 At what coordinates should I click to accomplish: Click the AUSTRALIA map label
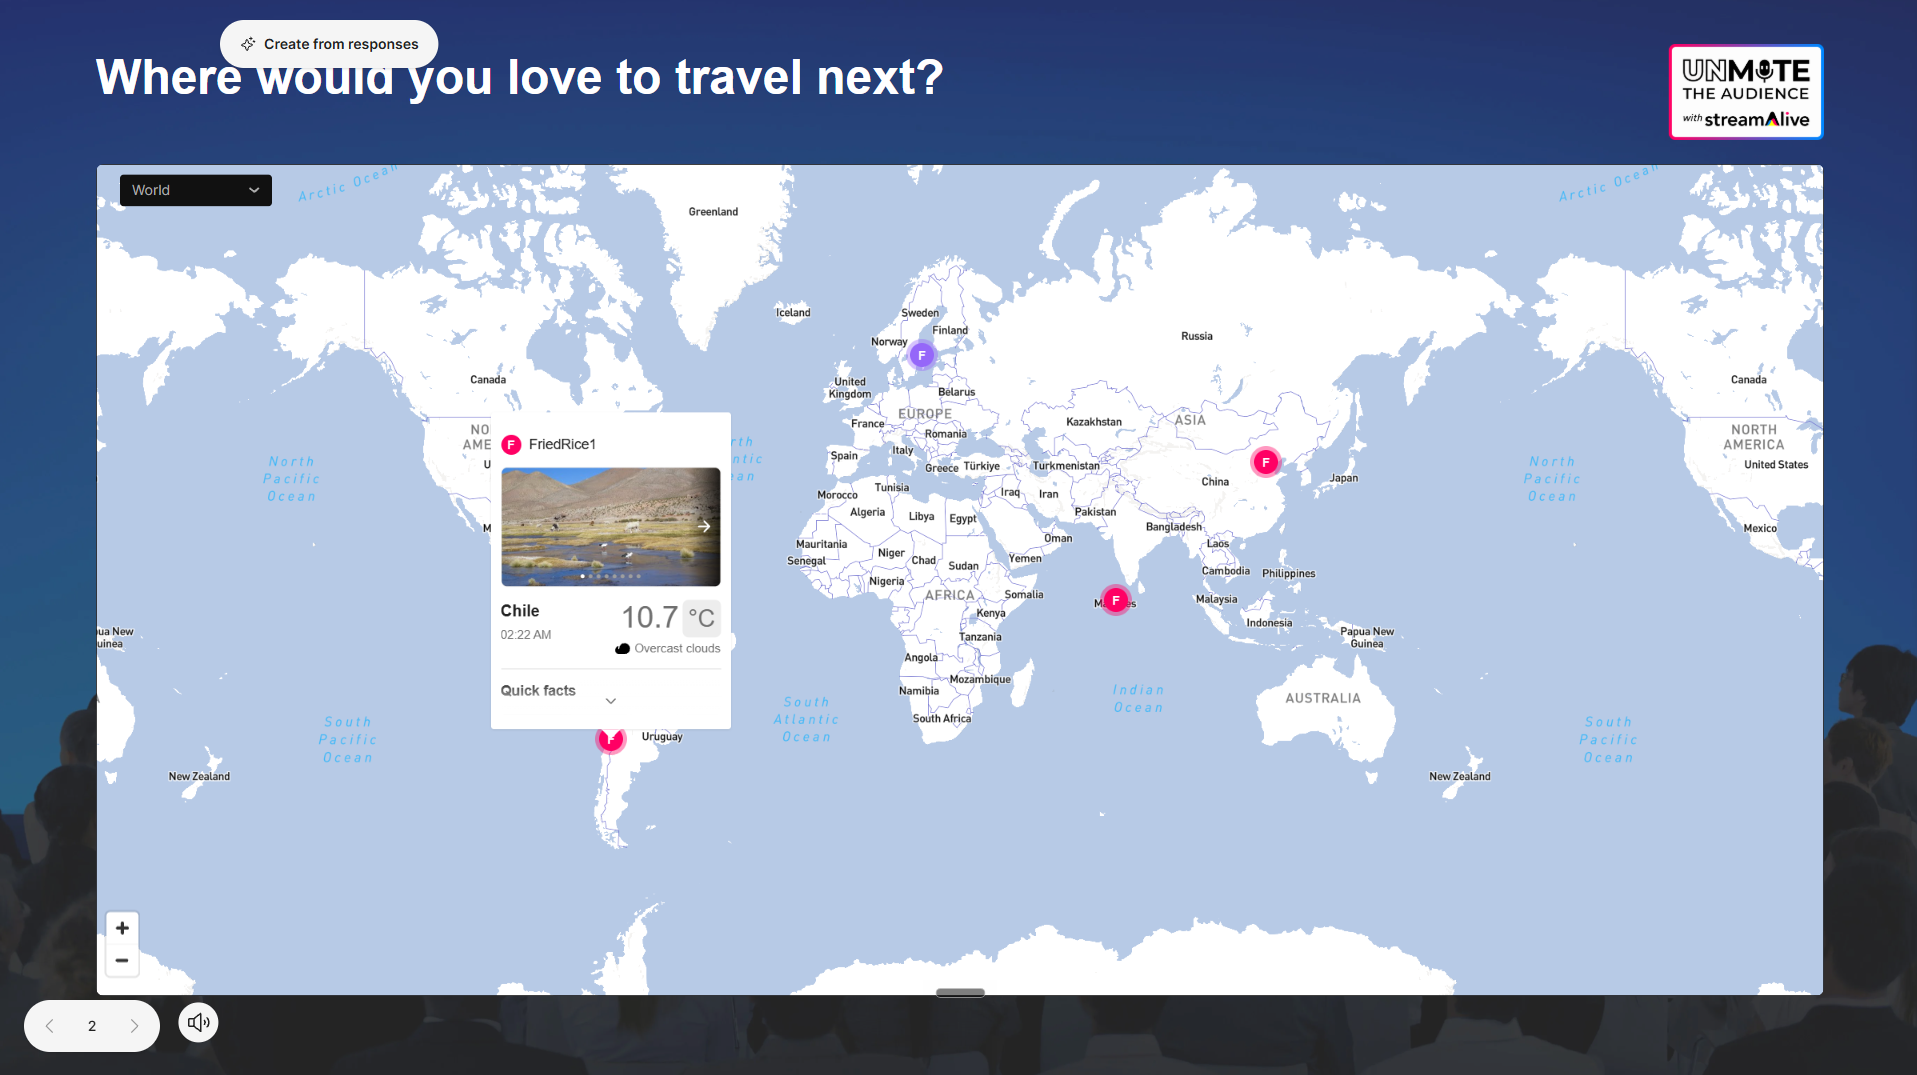[1323, 698]
